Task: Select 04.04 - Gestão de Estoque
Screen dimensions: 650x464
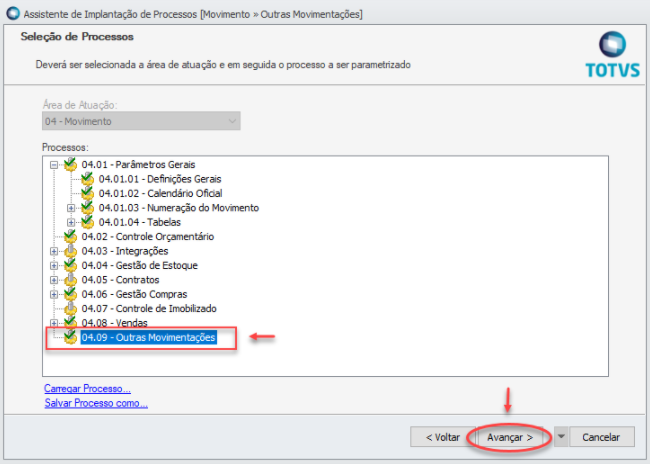Action: pos(139,265)
